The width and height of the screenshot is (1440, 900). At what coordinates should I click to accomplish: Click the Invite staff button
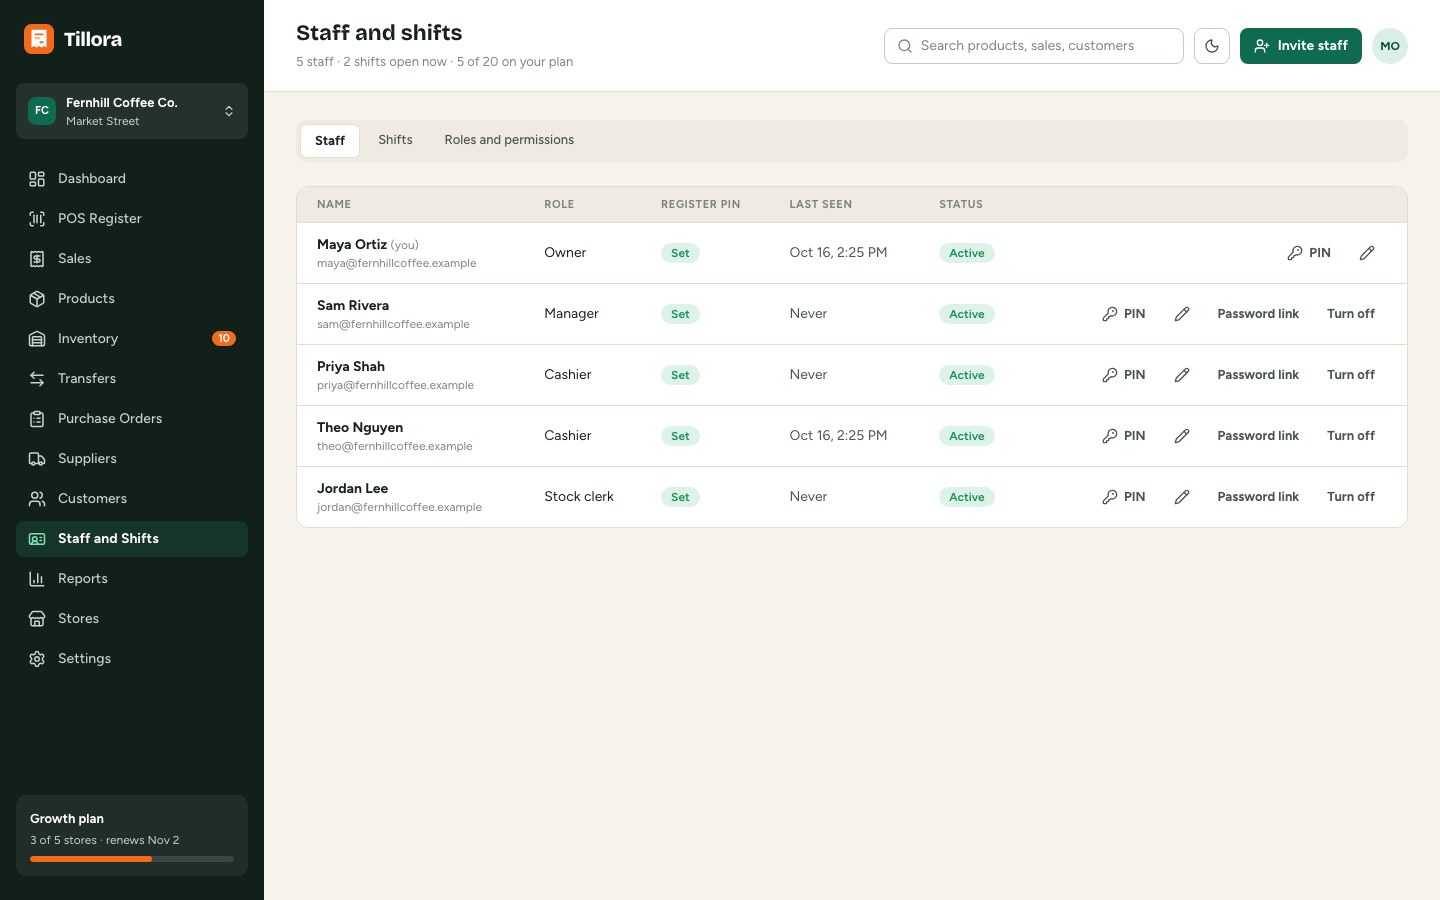(1301, 46)
